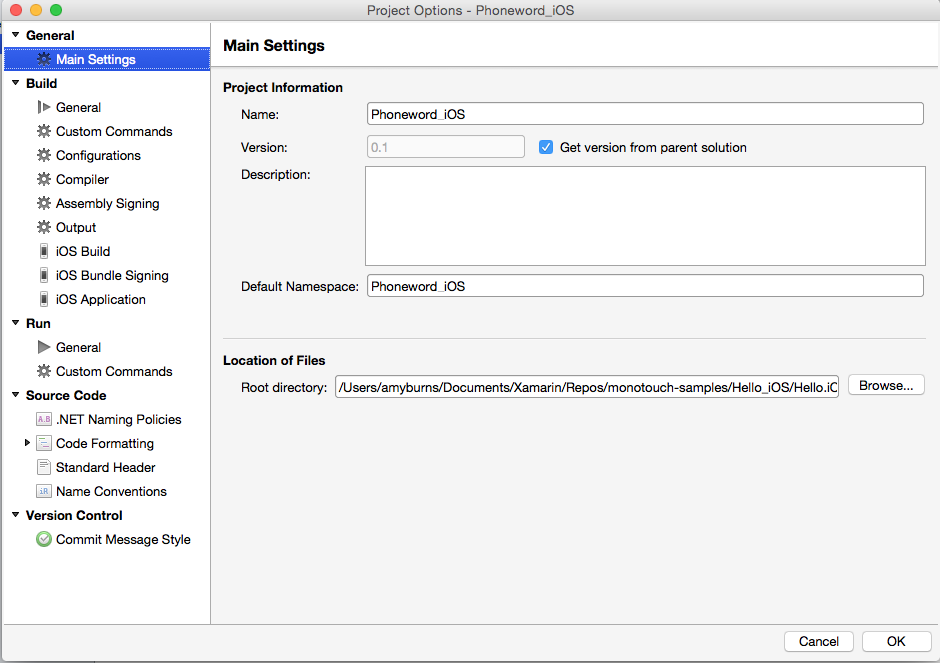Click the phone icon beside iOS Build
This screenshot has height=663, width=940.
click(44, 251)
